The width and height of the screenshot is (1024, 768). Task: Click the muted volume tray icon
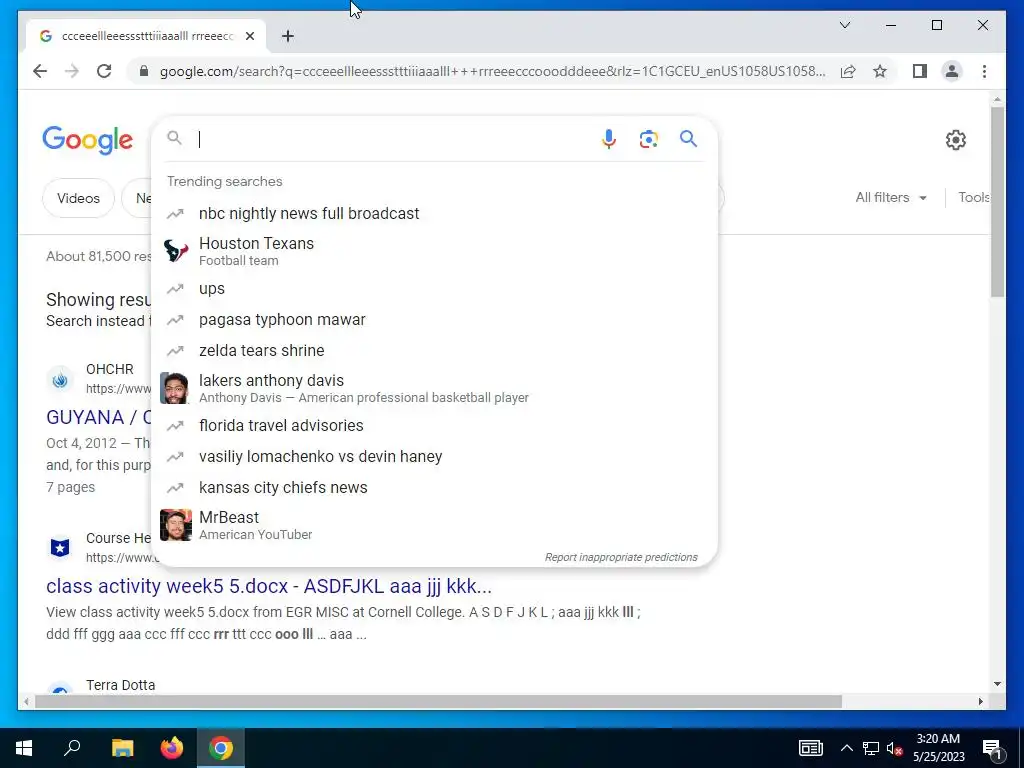895,749
